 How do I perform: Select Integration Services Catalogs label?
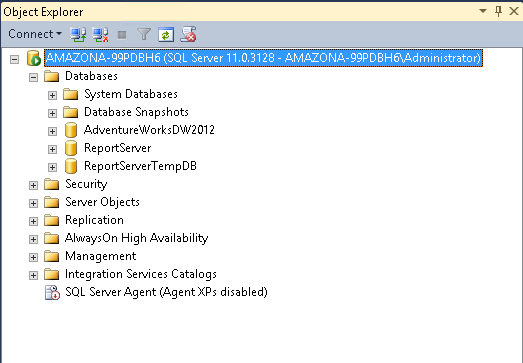pyautogui.click(x=141, y=274)
